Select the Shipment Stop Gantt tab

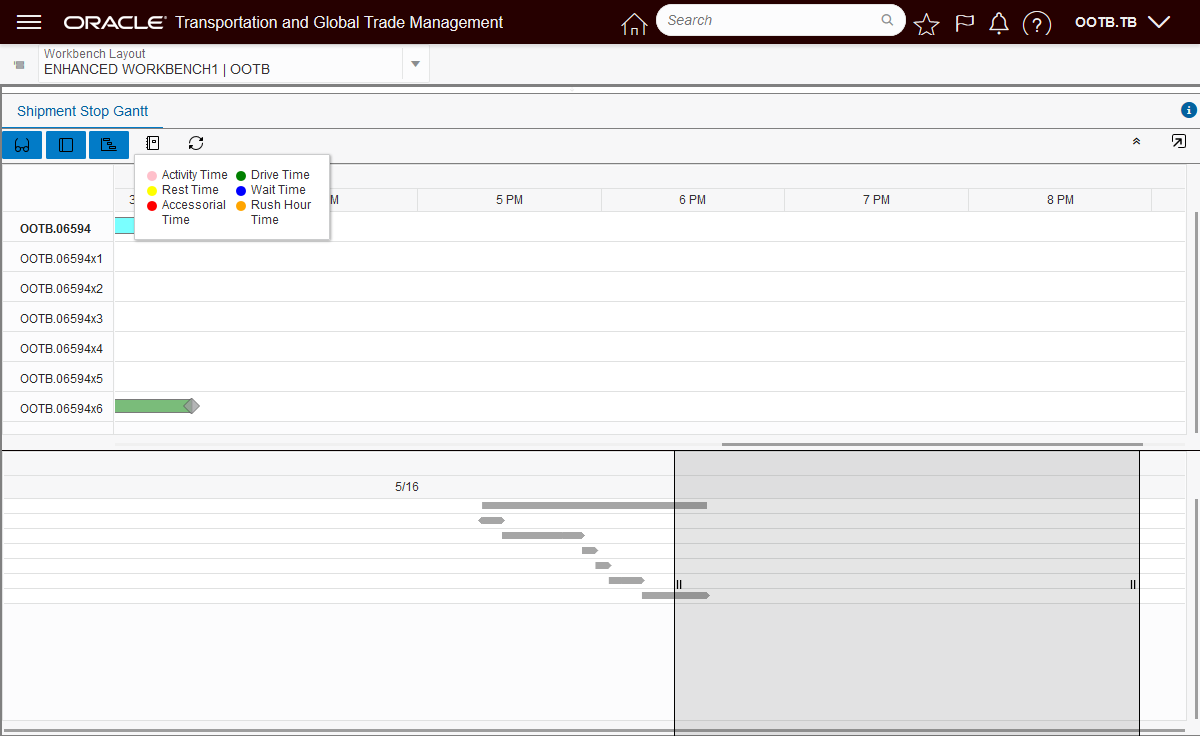tap(82, 111)
